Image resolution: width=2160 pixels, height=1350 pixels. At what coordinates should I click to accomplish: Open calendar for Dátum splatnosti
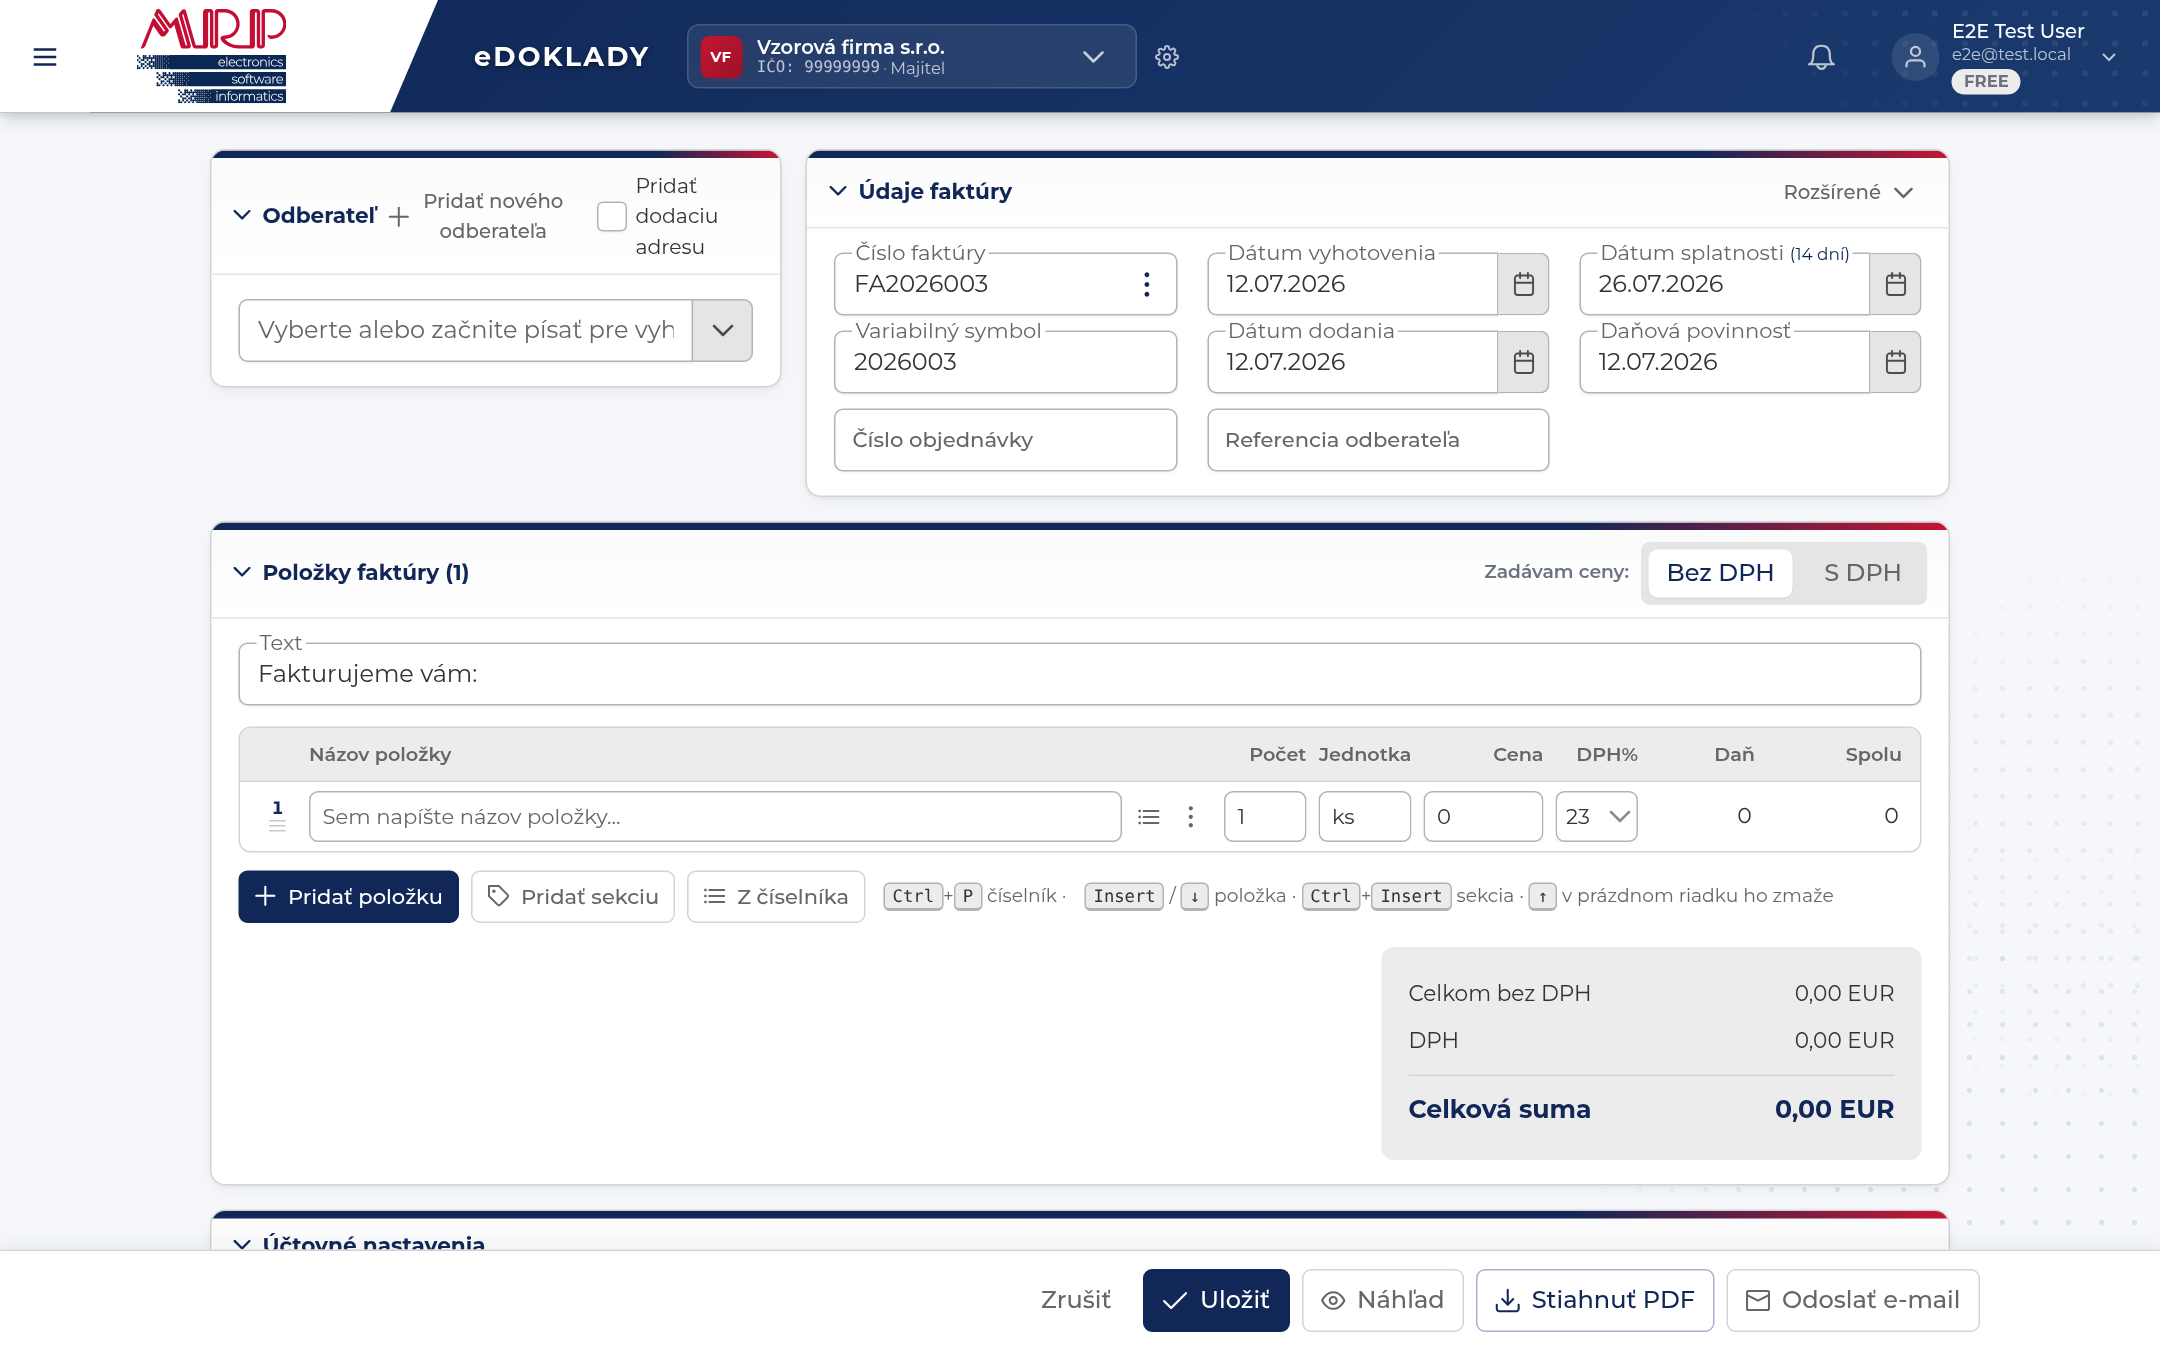click(x=1895, y=284)
